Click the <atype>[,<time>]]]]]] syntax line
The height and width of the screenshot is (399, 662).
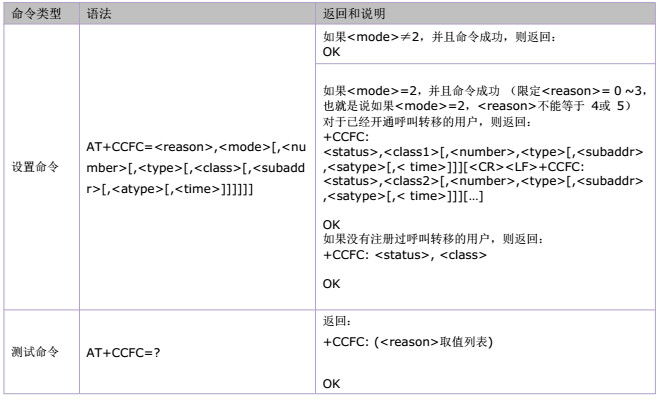pos(169,189)
